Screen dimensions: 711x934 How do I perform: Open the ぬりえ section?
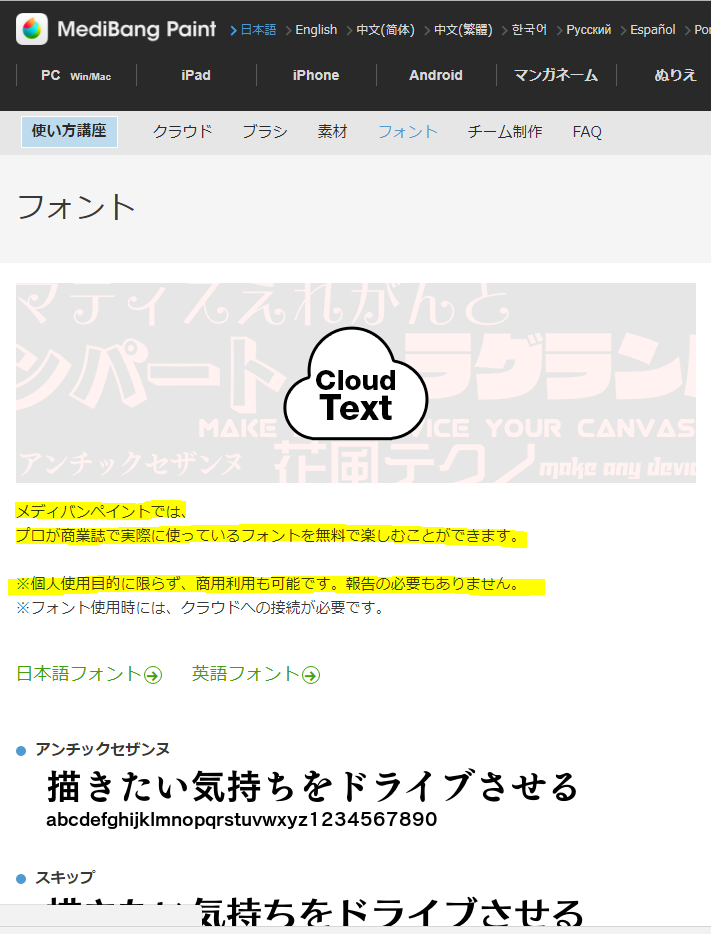675,76
